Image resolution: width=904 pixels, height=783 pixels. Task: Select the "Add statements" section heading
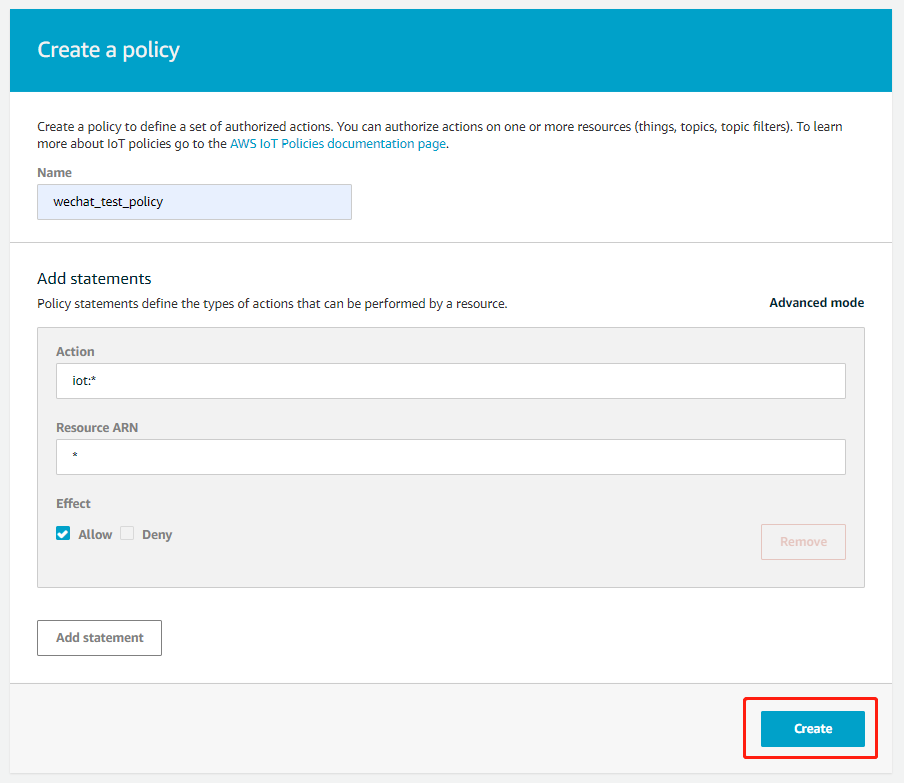click(94, 279)
